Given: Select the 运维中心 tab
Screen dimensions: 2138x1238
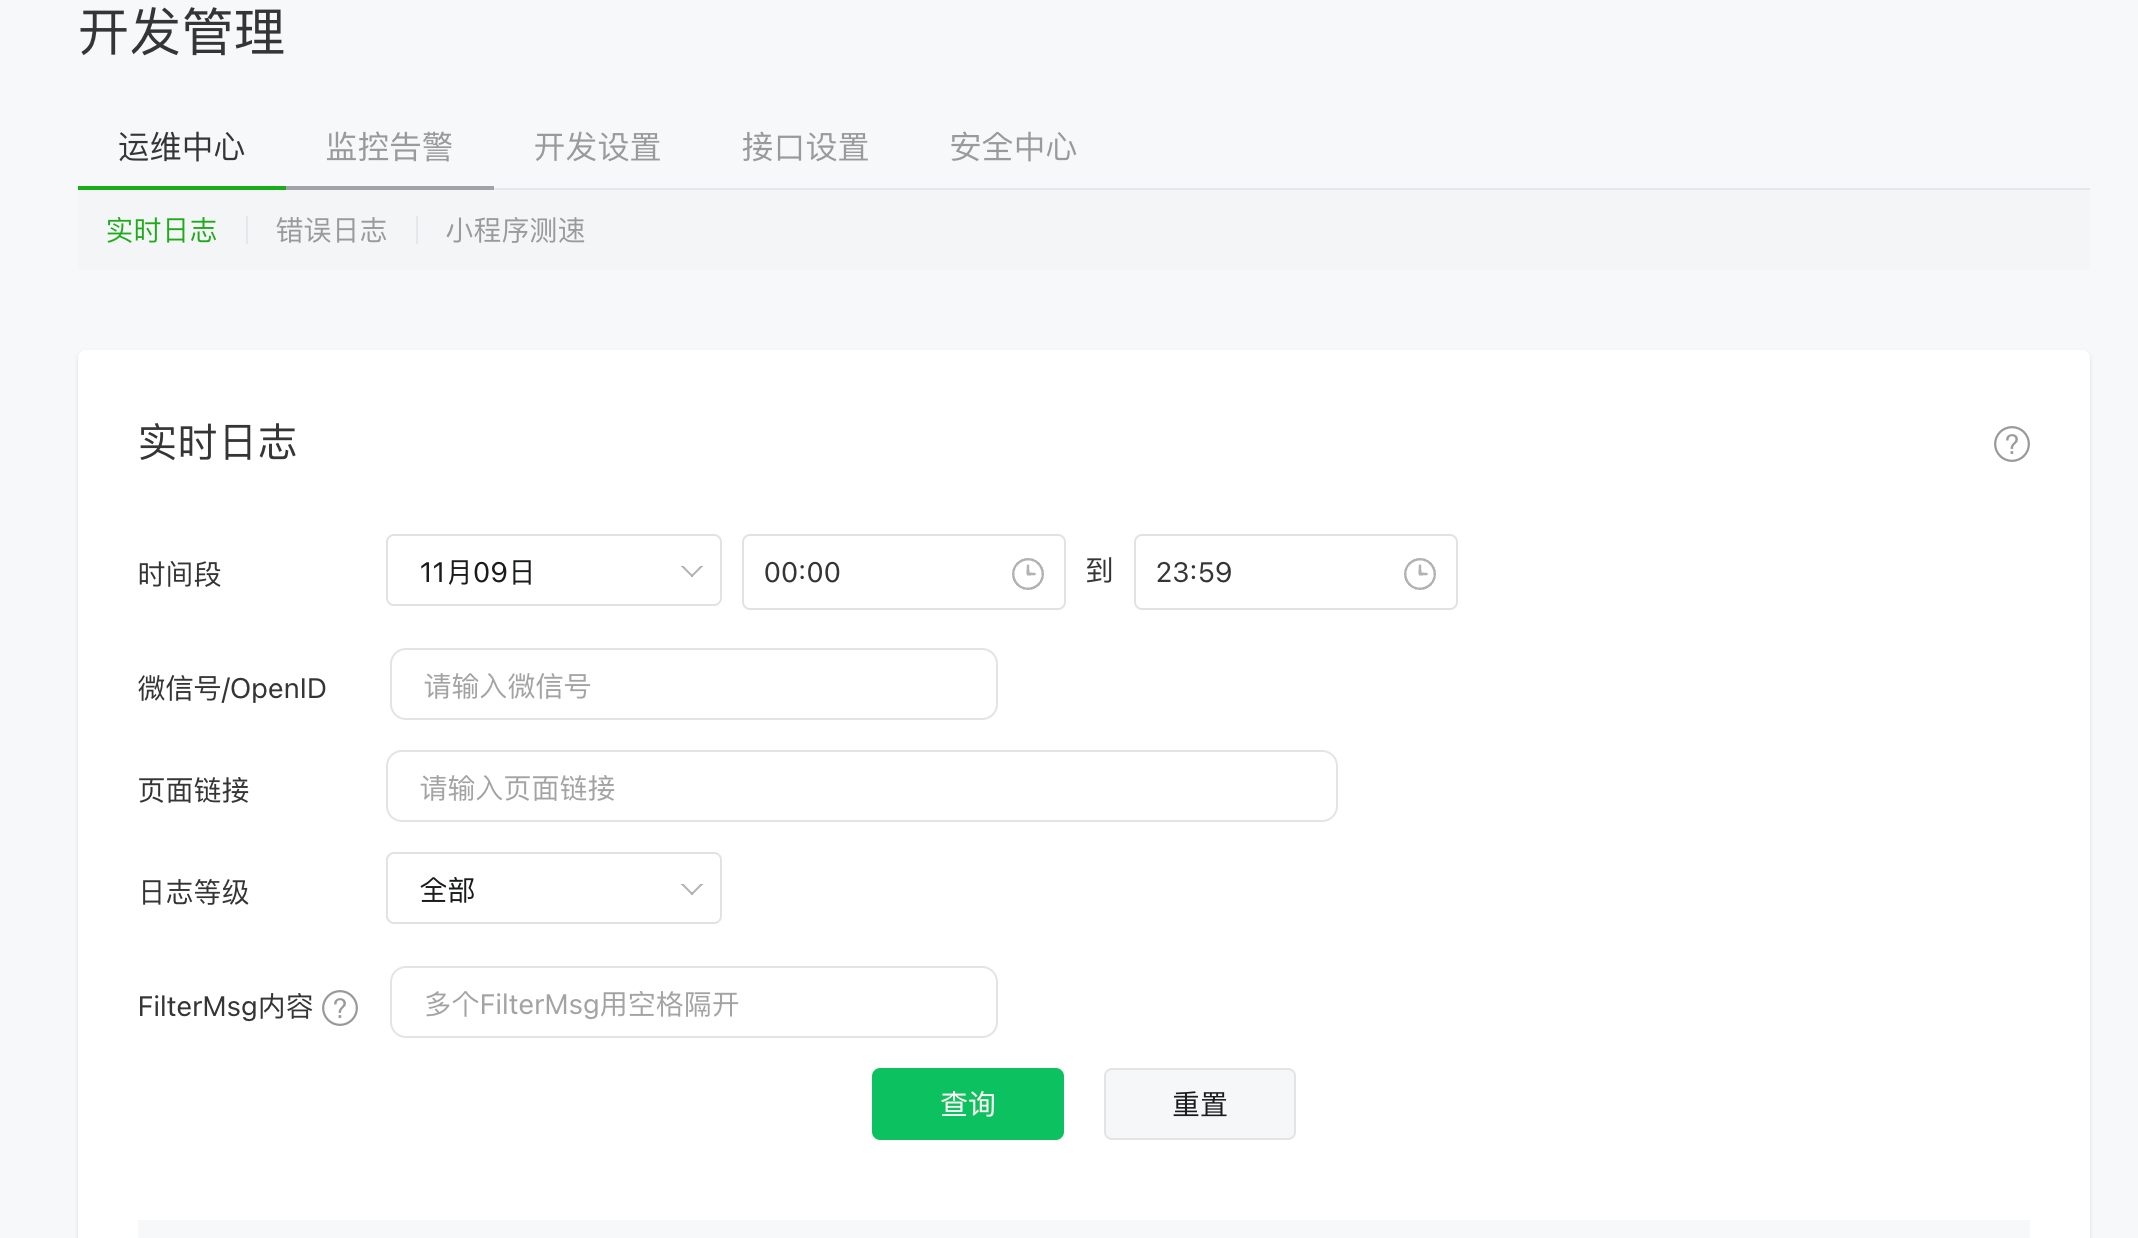Looking at the screenshot, I should tap(181, 148).
